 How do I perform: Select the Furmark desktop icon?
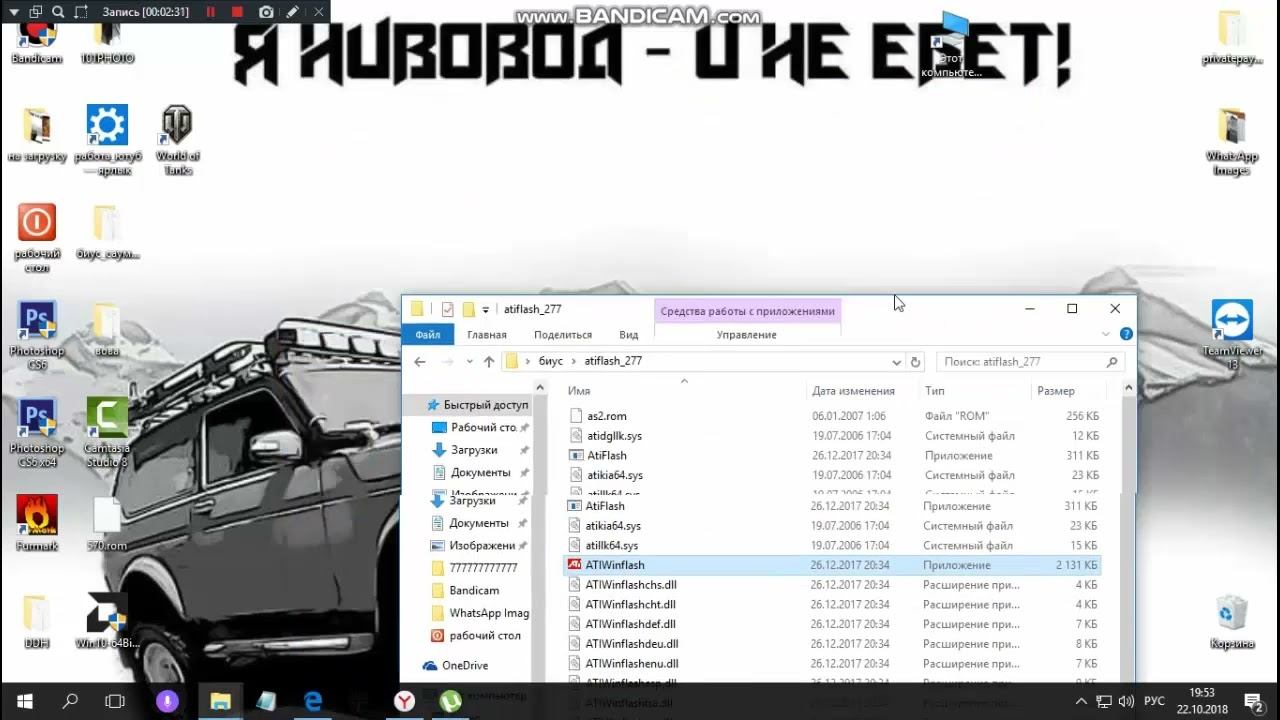[37, 523]
